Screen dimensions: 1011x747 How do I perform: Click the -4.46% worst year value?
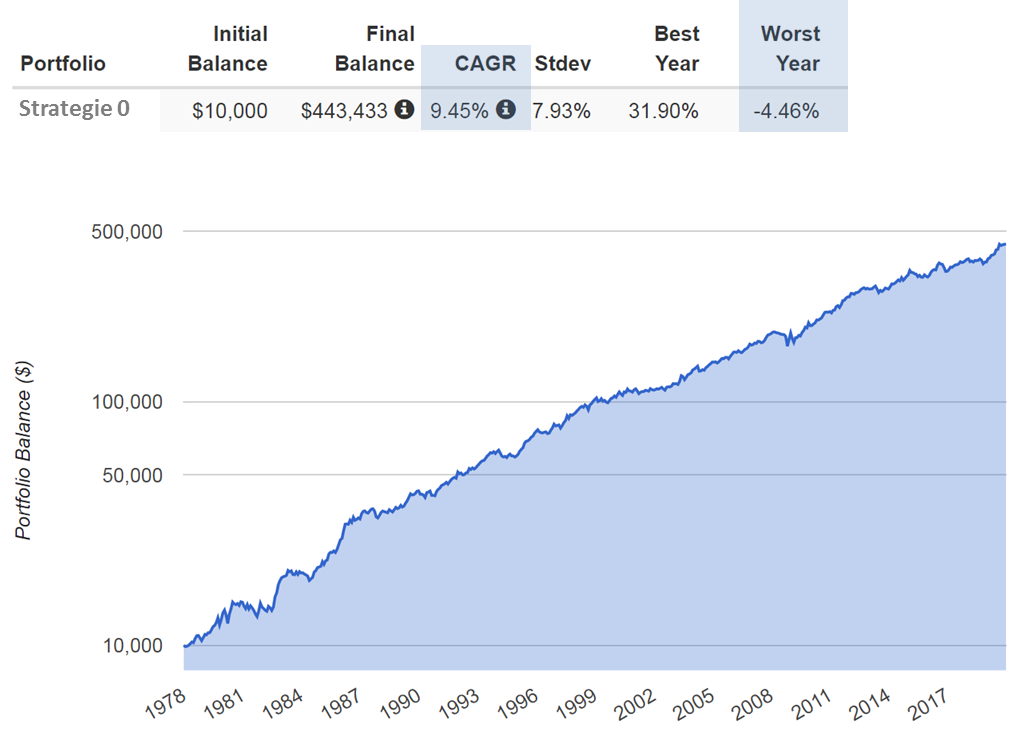tap(786, 111)
